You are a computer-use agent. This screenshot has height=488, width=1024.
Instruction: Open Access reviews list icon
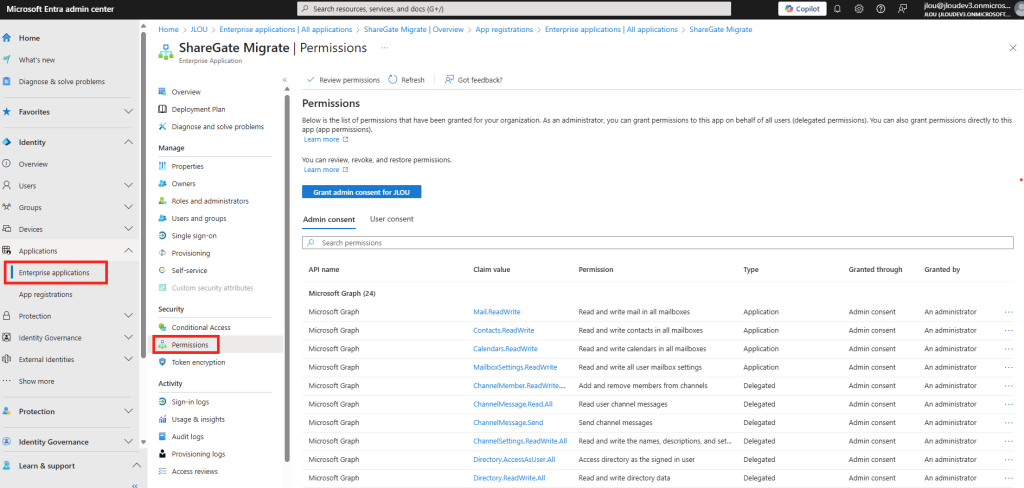click(163, 471)
